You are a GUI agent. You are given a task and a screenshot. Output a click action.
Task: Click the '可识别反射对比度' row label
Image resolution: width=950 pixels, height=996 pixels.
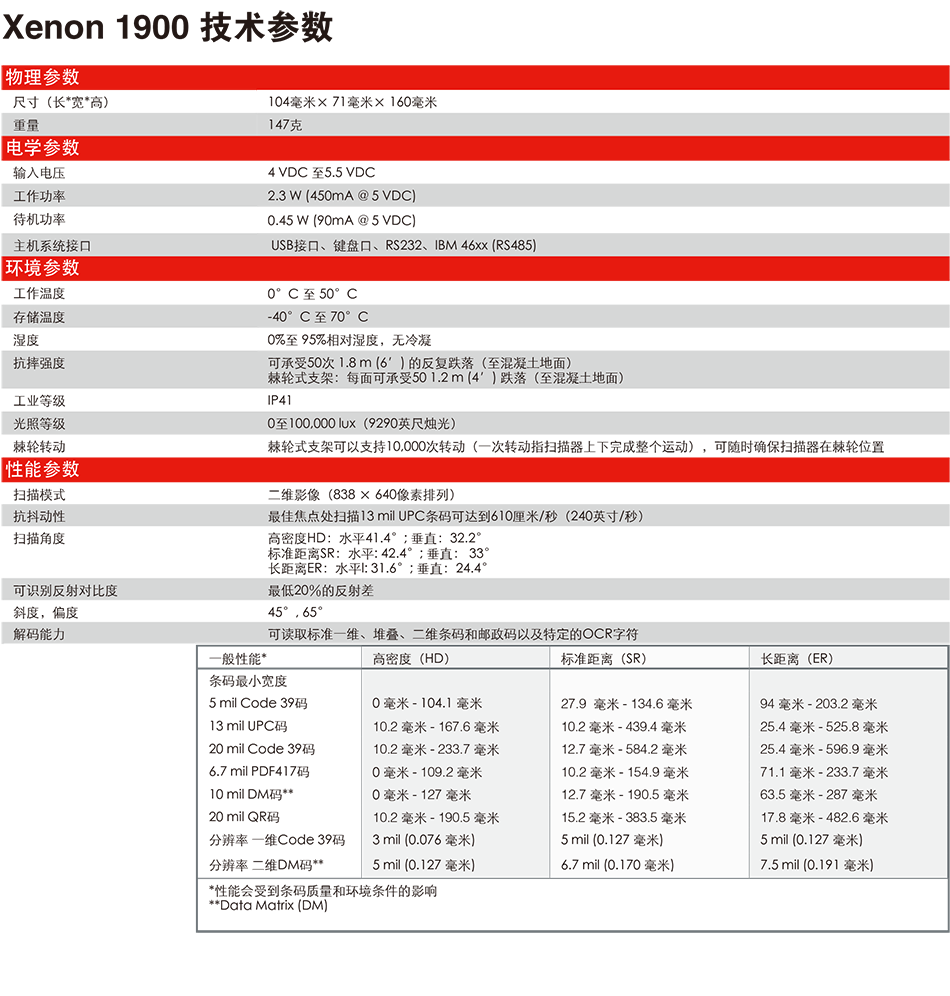click(x=65, y=591)
